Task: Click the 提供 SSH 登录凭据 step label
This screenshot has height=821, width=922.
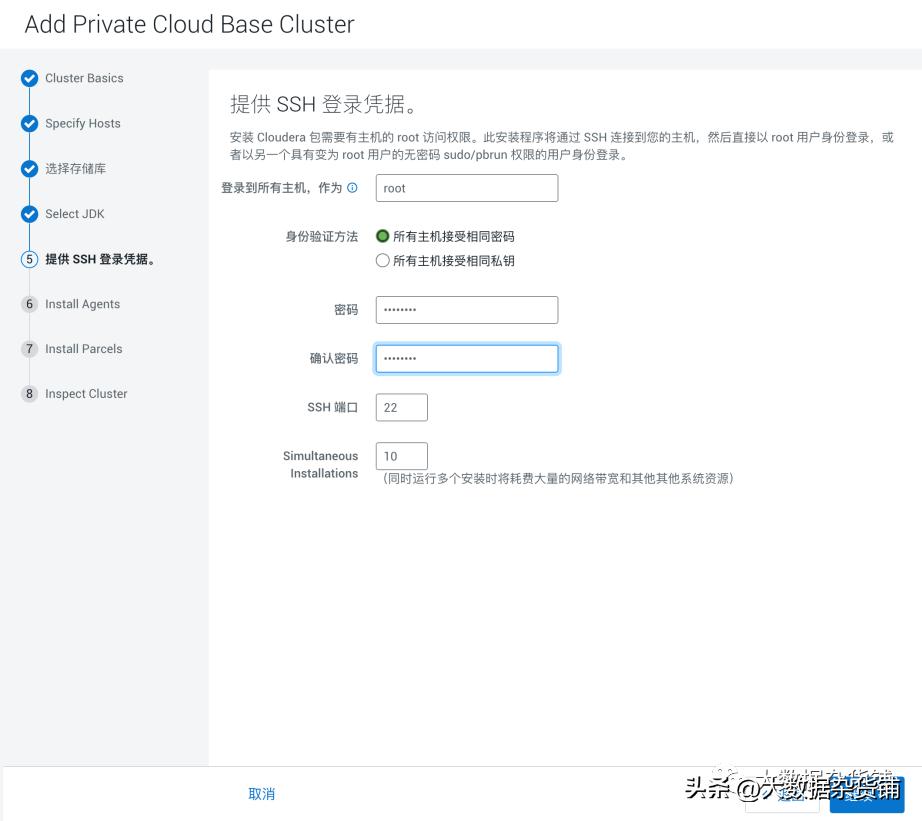Action: click(90, 259)
